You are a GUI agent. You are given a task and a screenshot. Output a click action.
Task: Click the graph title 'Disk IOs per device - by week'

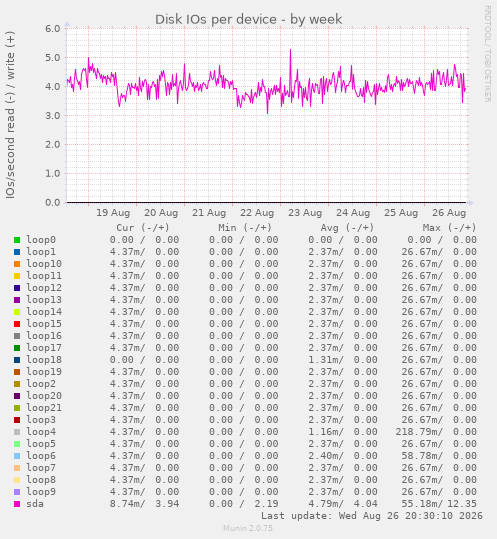248,20
